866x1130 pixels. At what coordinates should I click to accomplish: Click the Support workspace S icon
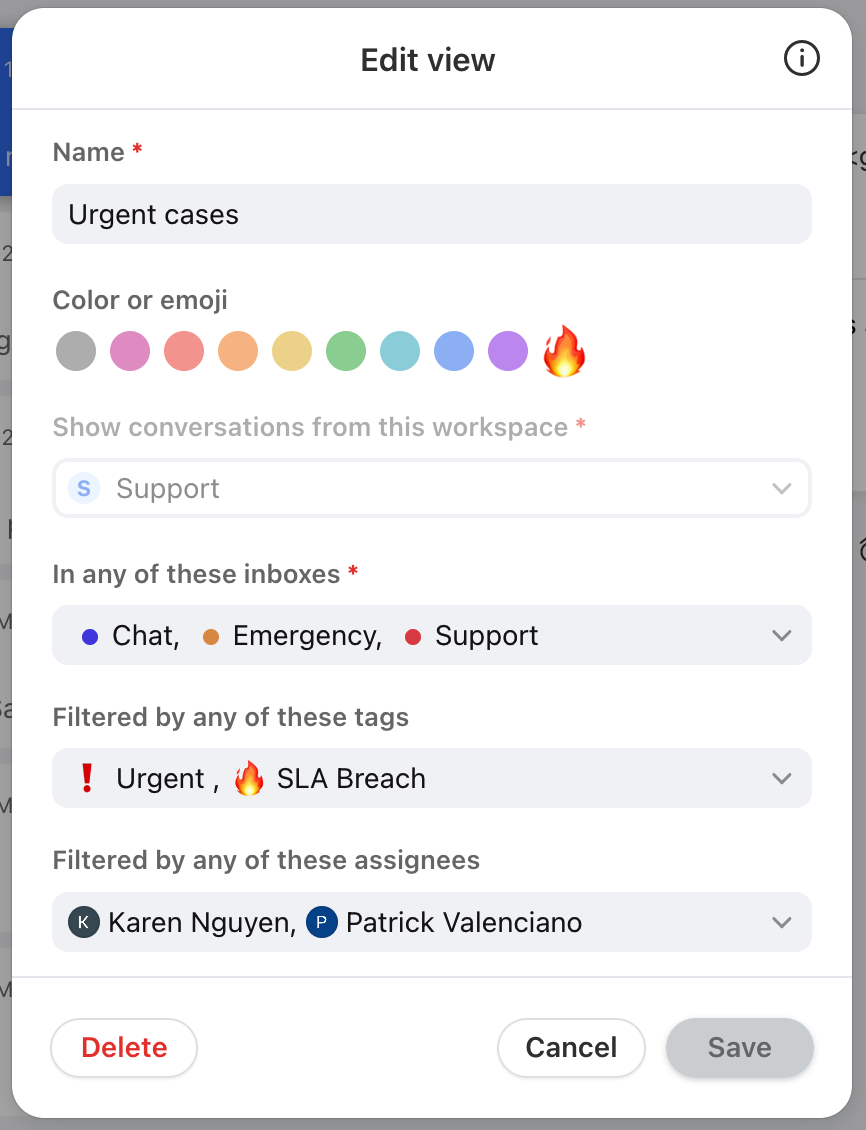tap(84, 488)
